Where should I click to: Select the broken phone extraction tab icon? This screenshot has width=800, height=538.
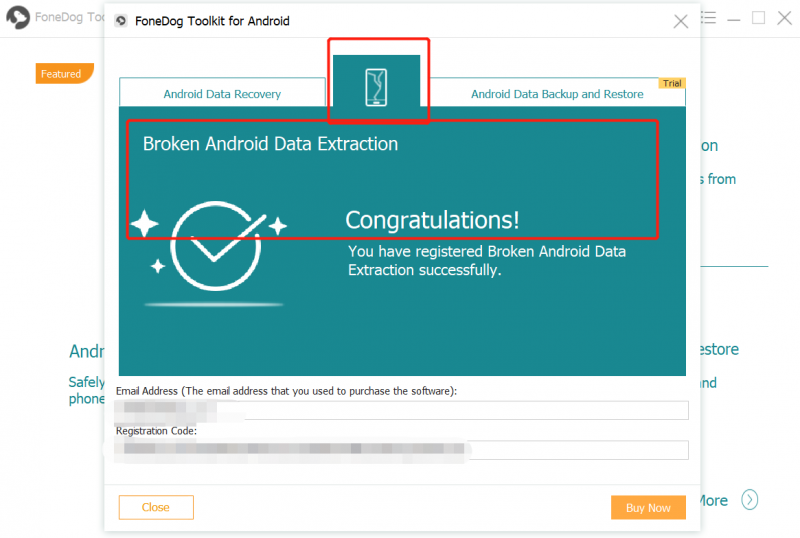click(377, 87)
